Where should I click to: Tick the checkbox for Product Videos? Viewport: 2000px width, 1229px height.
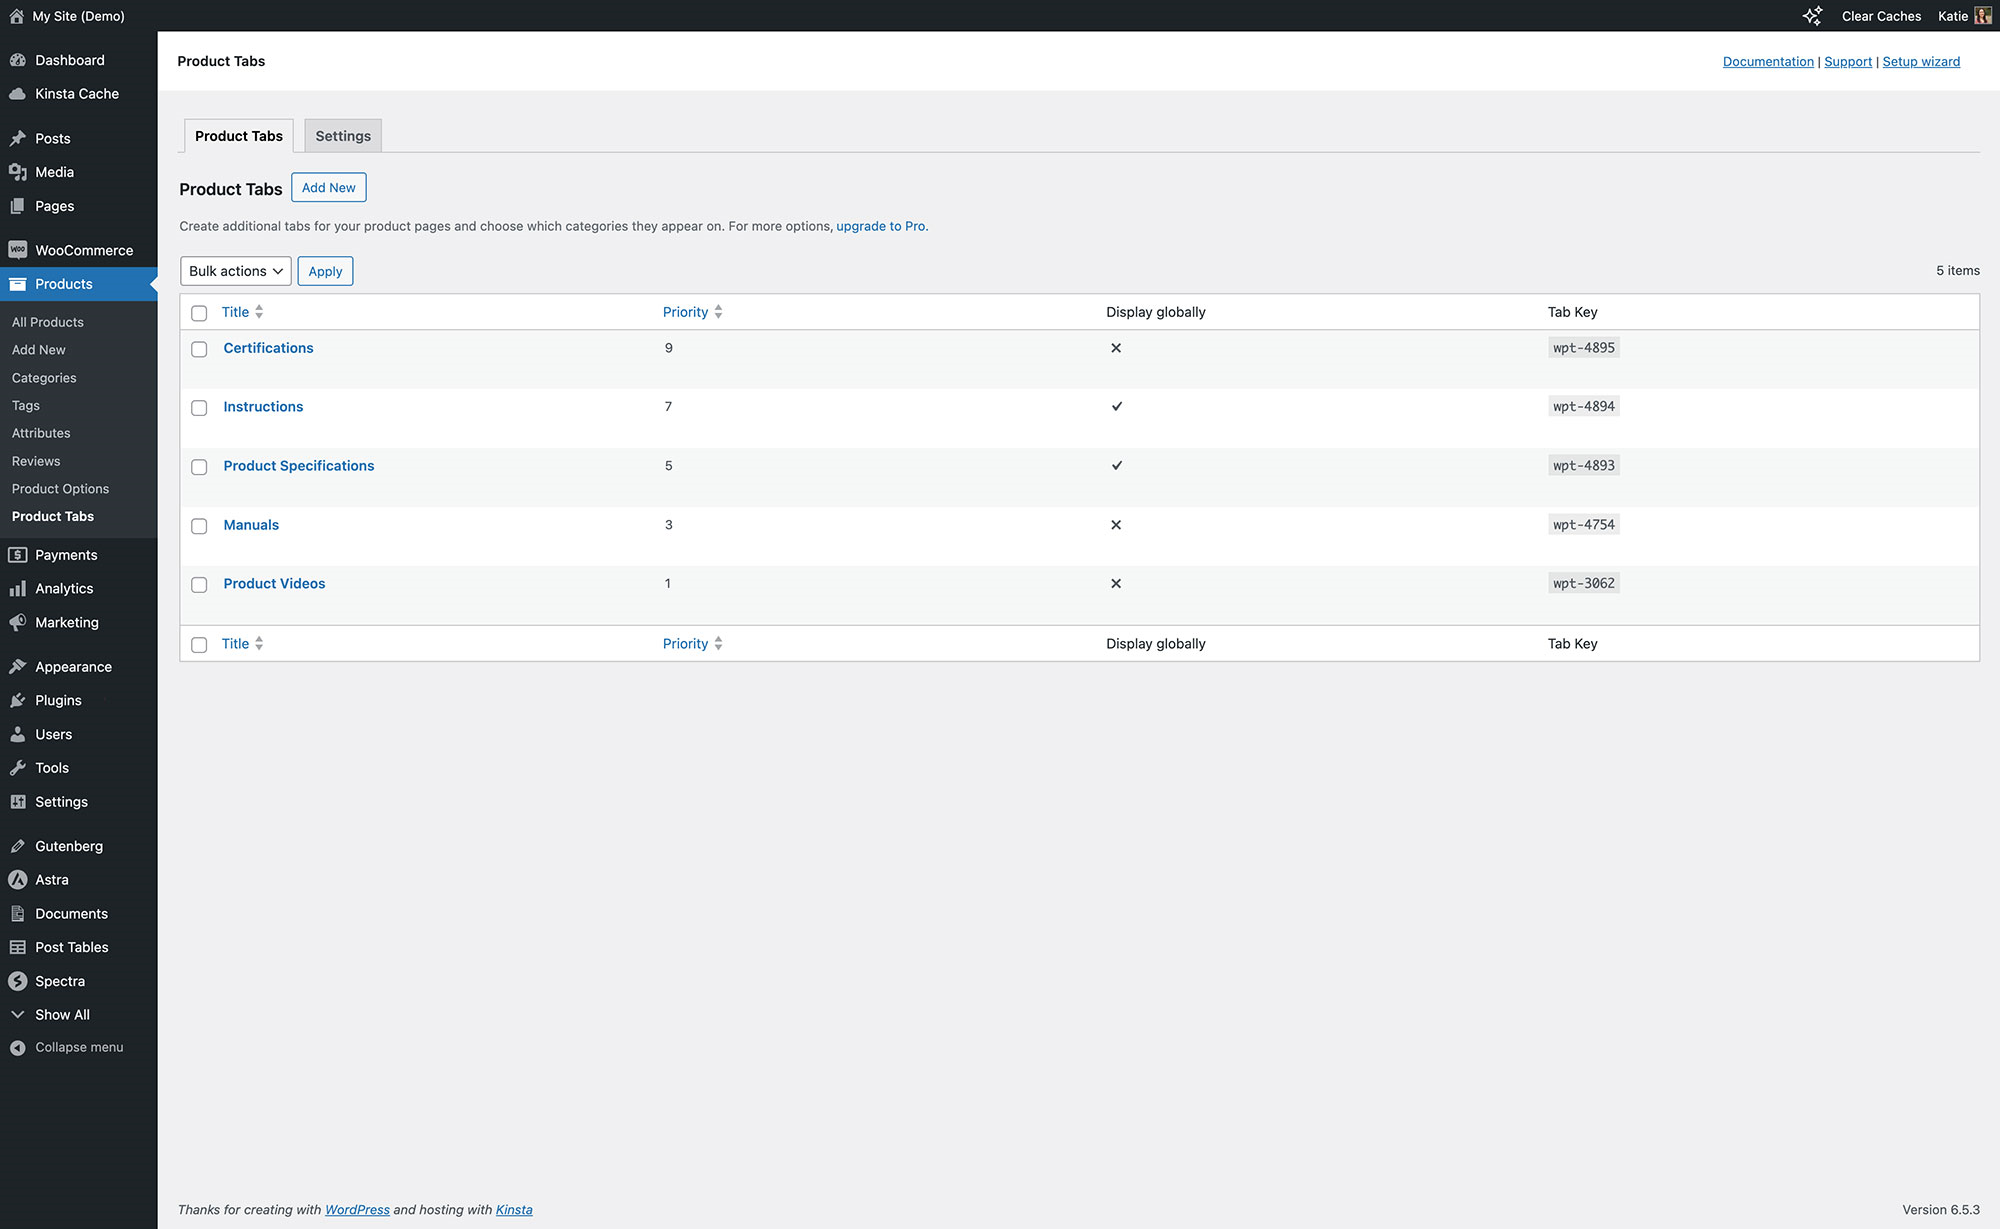pos(199,585)
